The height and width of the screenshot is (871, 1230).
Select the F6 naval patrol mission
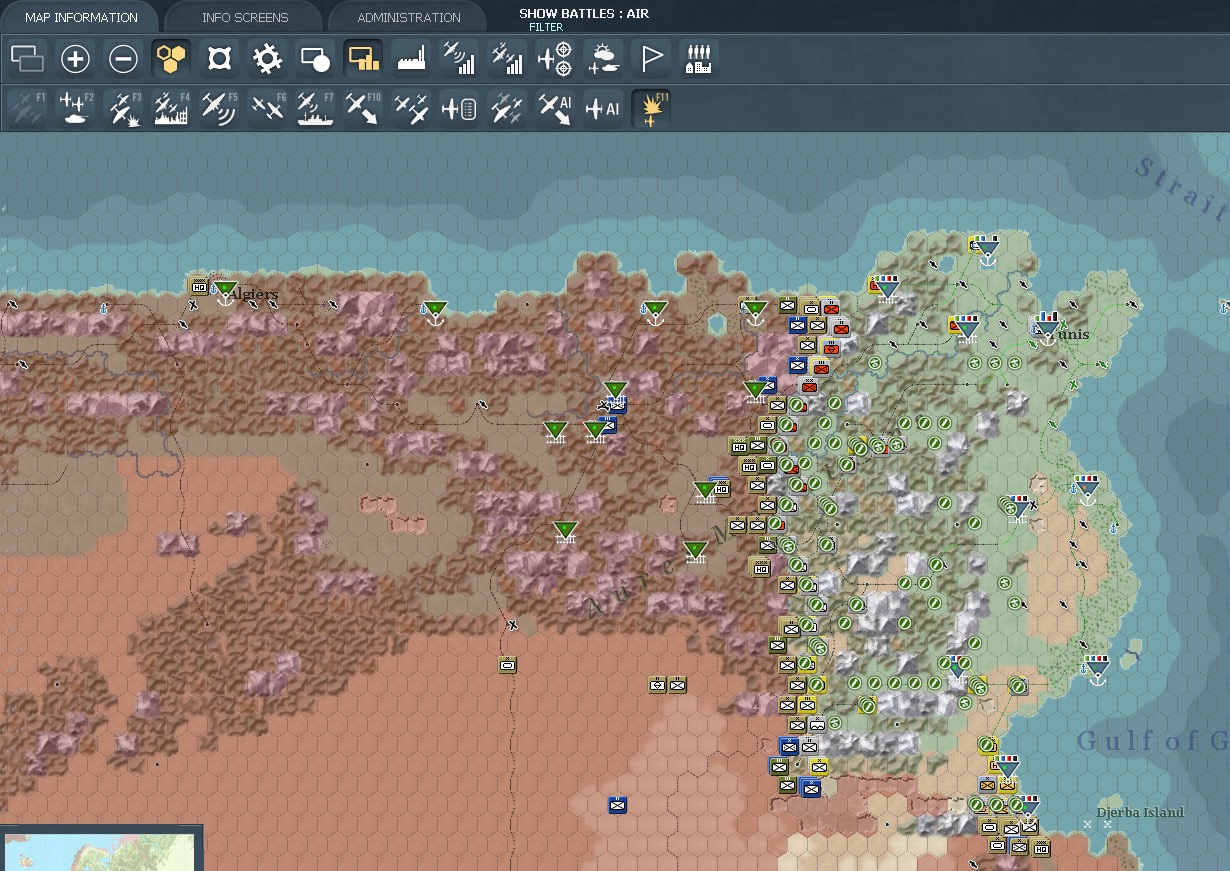tap(266, 107)
